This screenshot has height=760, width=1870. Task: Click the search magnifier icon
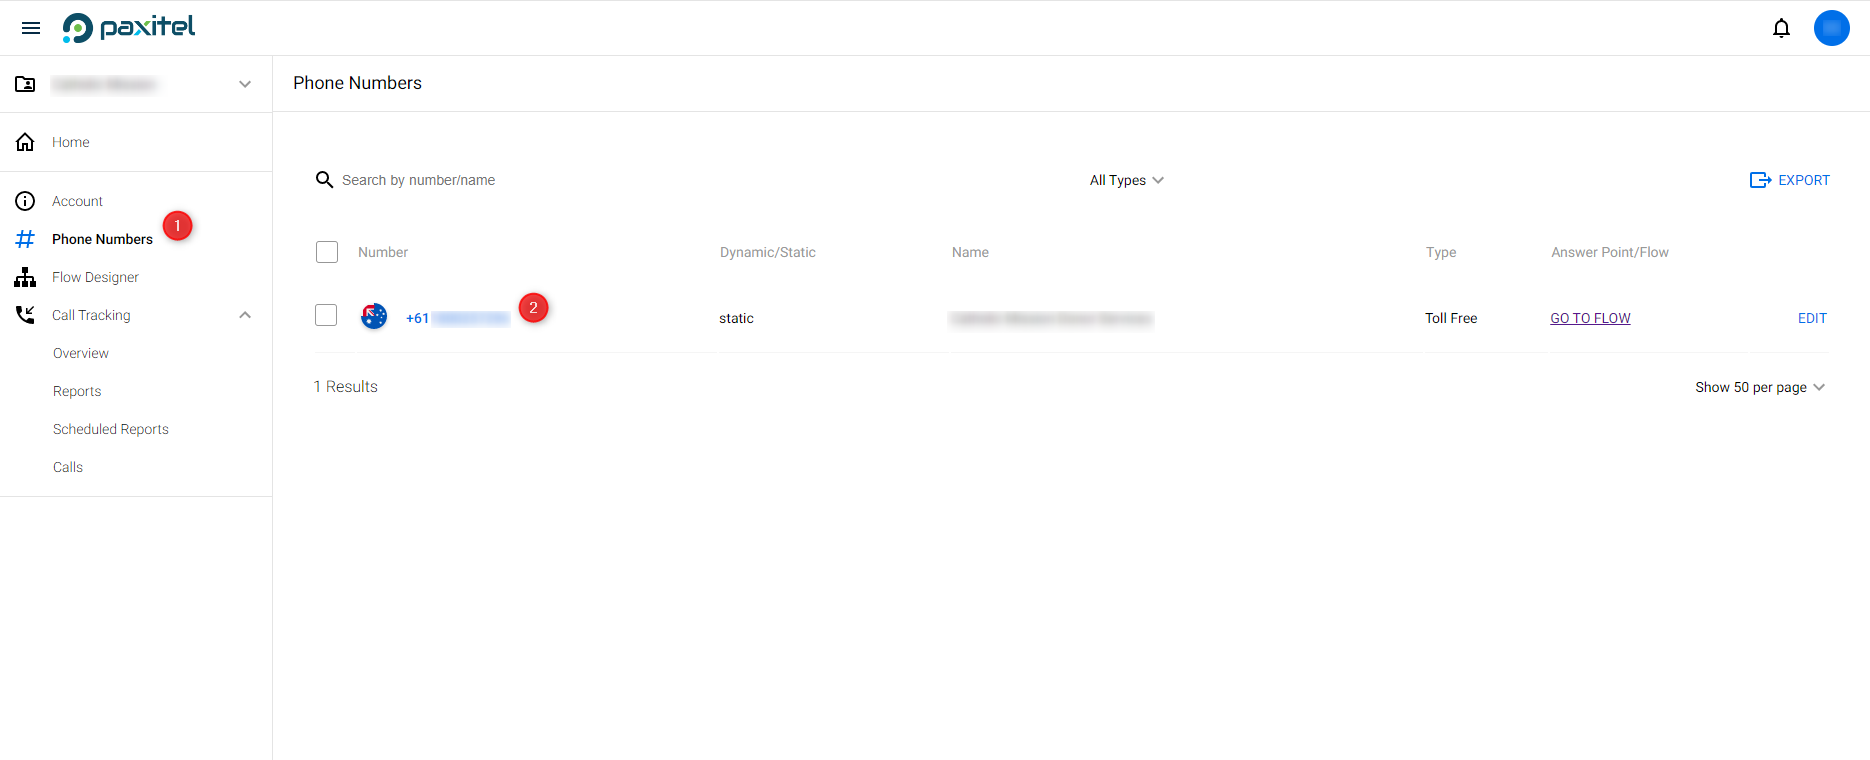(324, 180)
